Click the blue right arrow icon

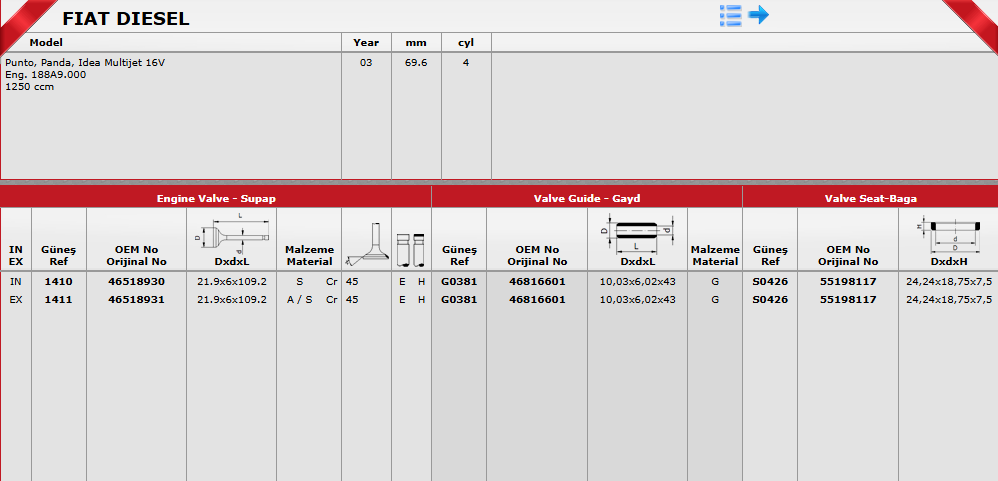pos(759,15)
